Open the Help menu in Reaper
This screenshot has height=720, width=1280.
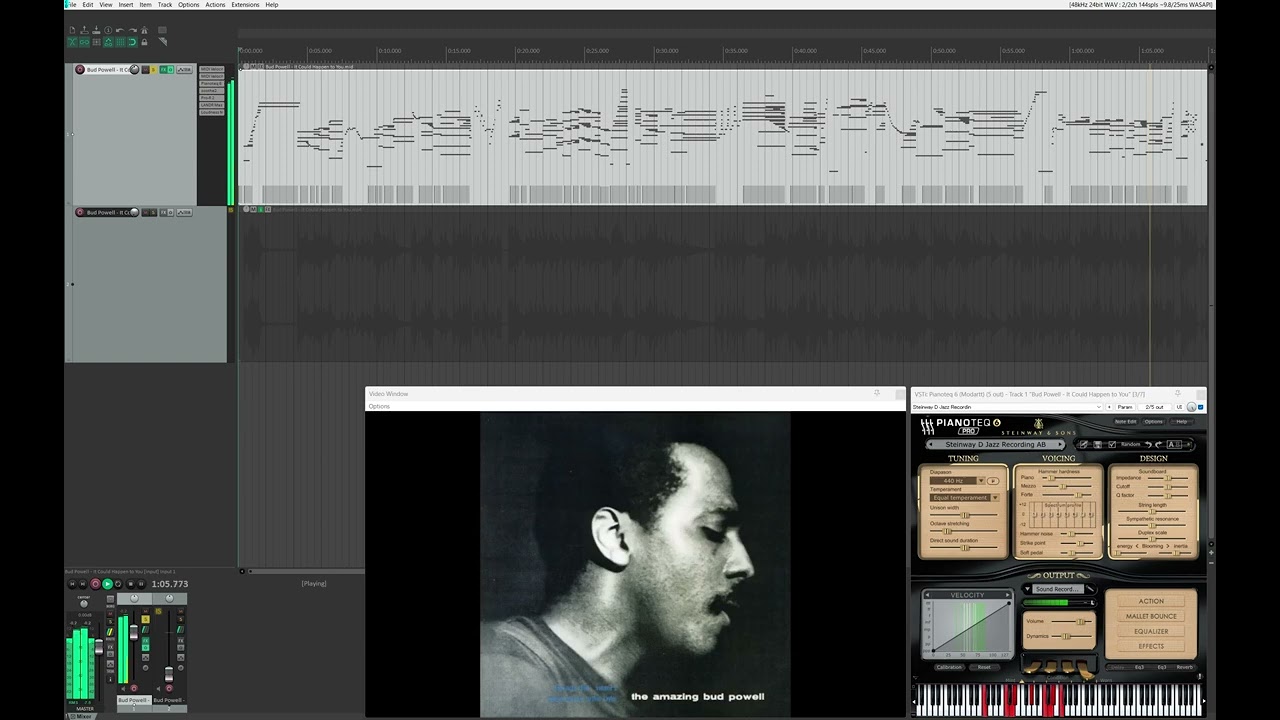tap(271, 5)
